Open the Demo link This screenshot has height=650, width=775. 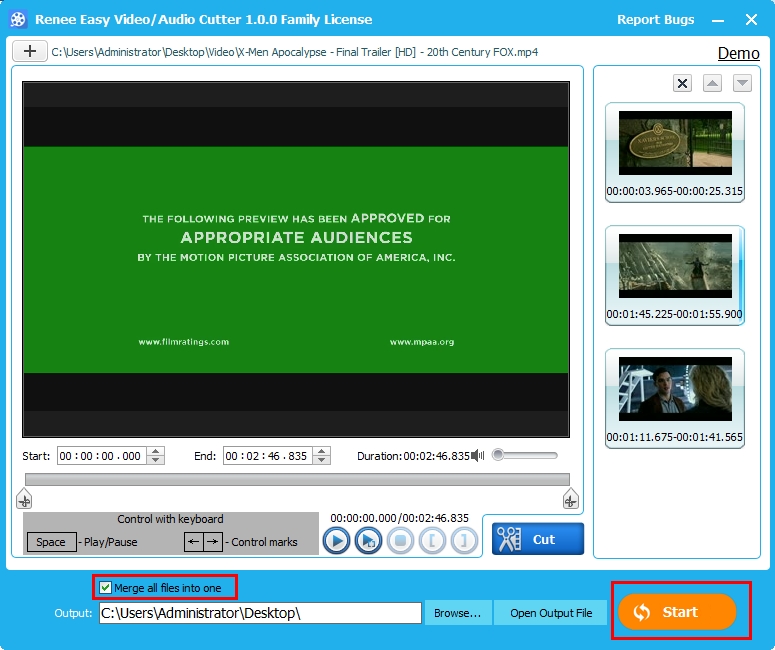[x=738, y=53]
